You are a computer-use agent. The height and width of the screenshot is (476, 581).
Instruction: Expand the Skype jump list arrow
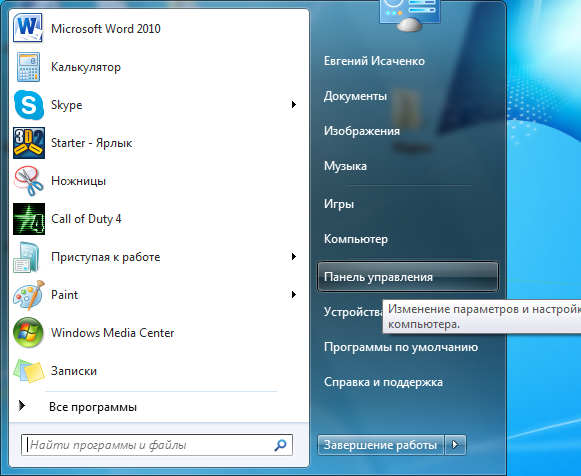[x=294, y=105]
